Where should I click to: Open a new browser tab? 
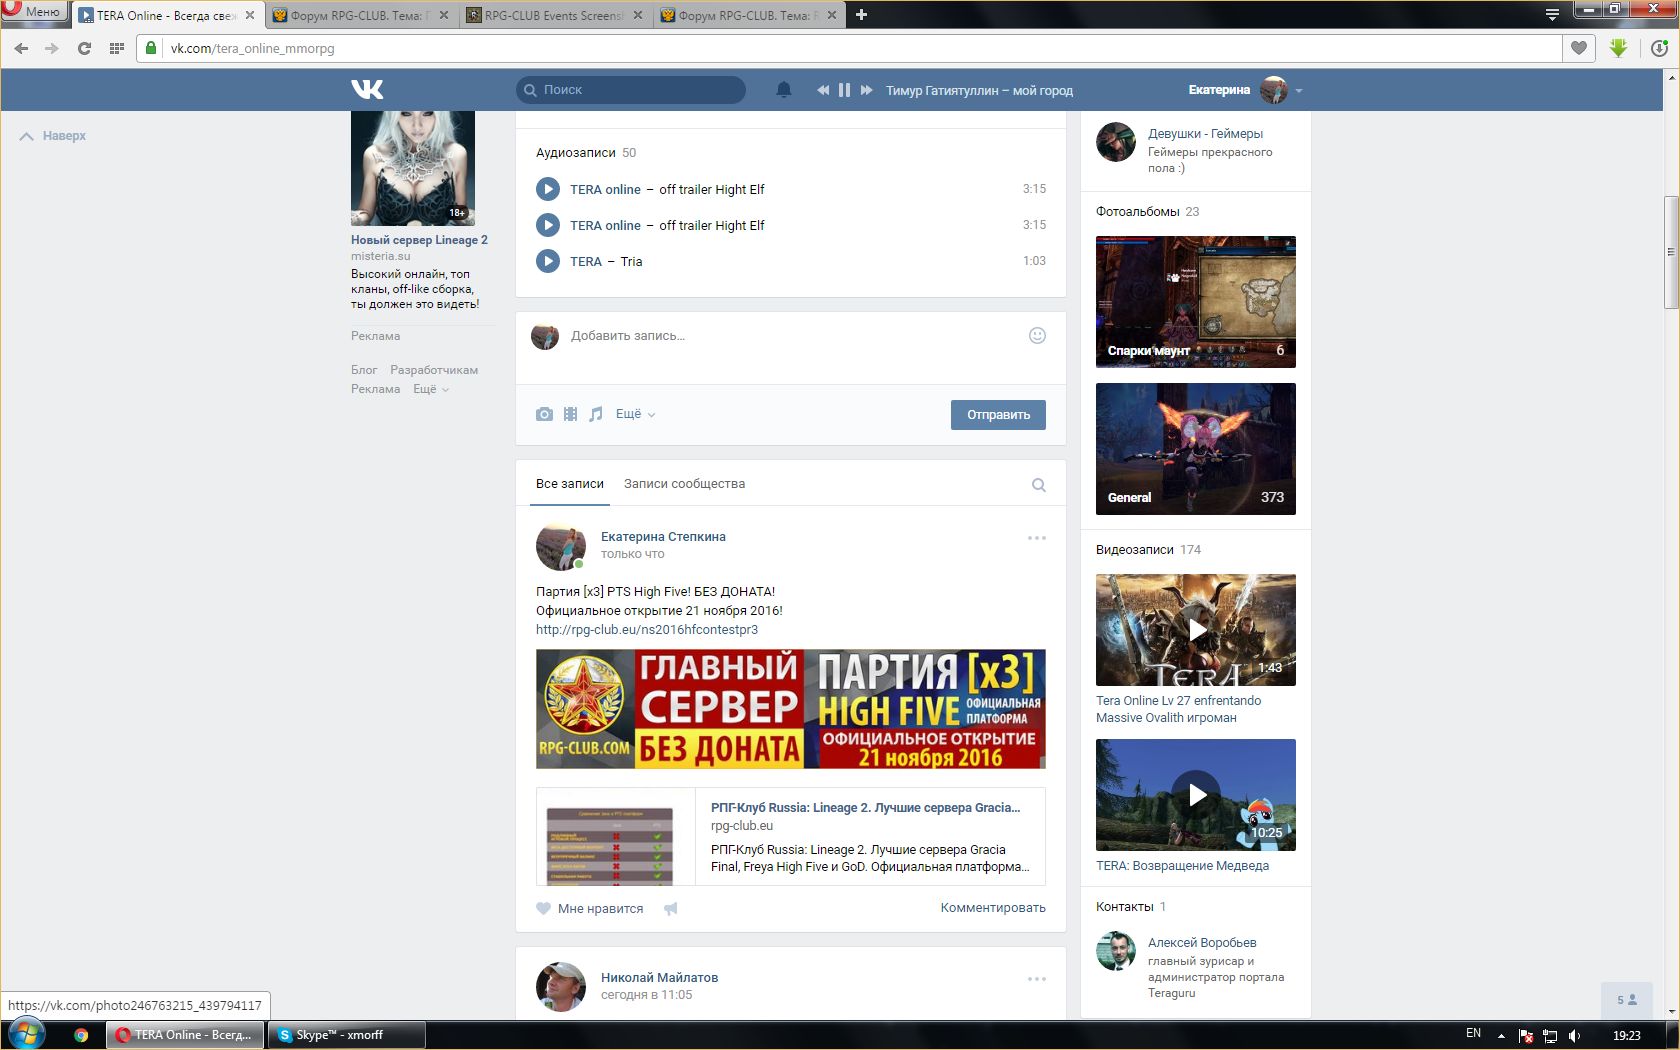861,15
